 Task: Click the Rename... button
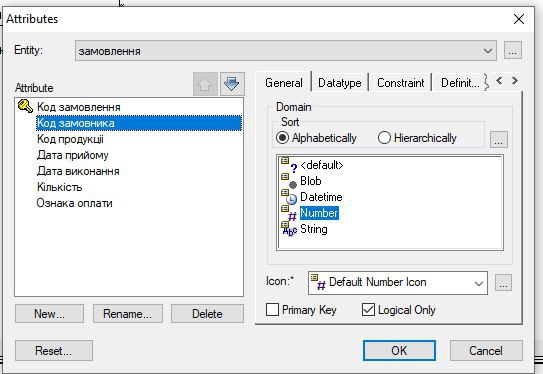click(x=127, y=314)
